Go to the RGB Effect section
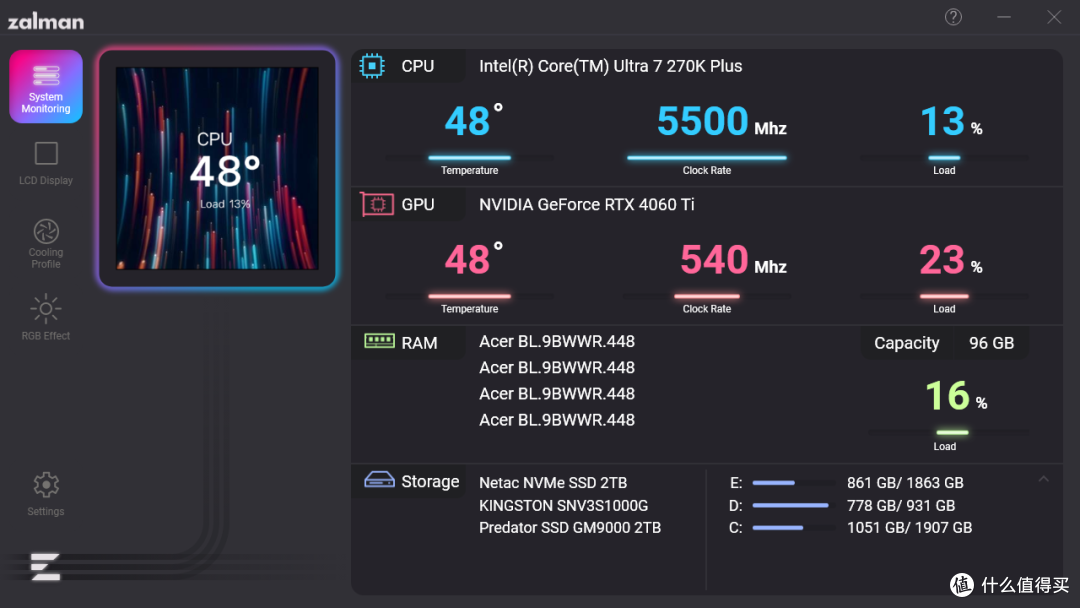Viewport: 1080px width, 608px height. pyautogui.click(x=46, y=317)
